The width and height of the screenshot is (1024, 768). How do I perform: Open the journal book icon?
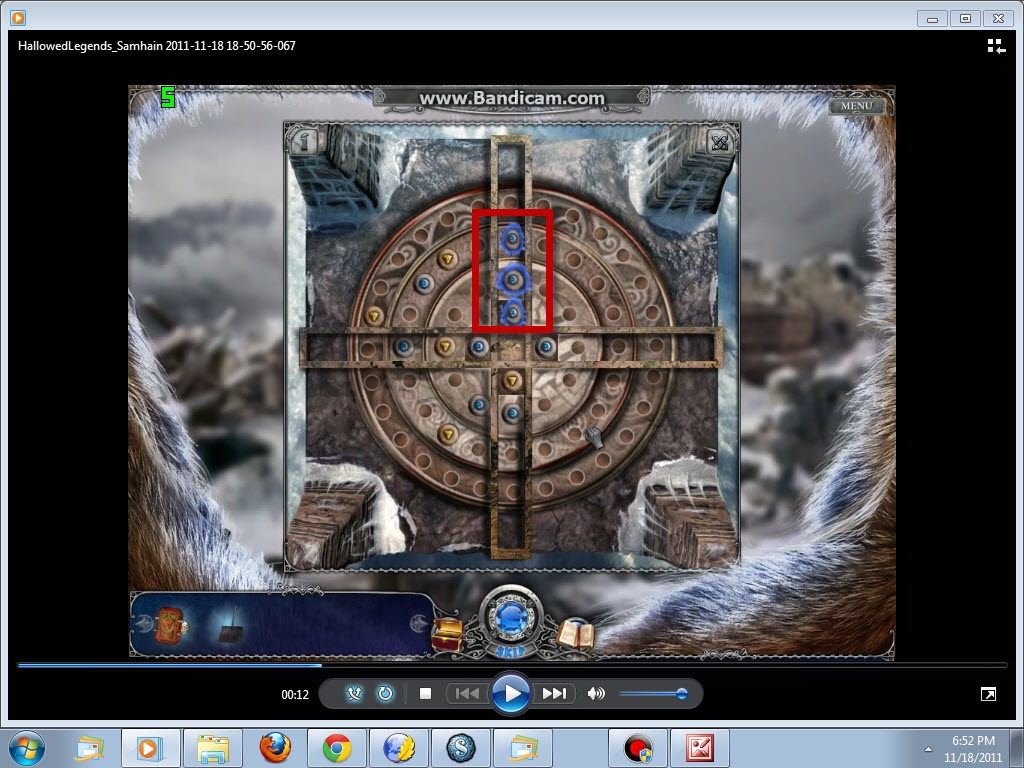point(576,633)
